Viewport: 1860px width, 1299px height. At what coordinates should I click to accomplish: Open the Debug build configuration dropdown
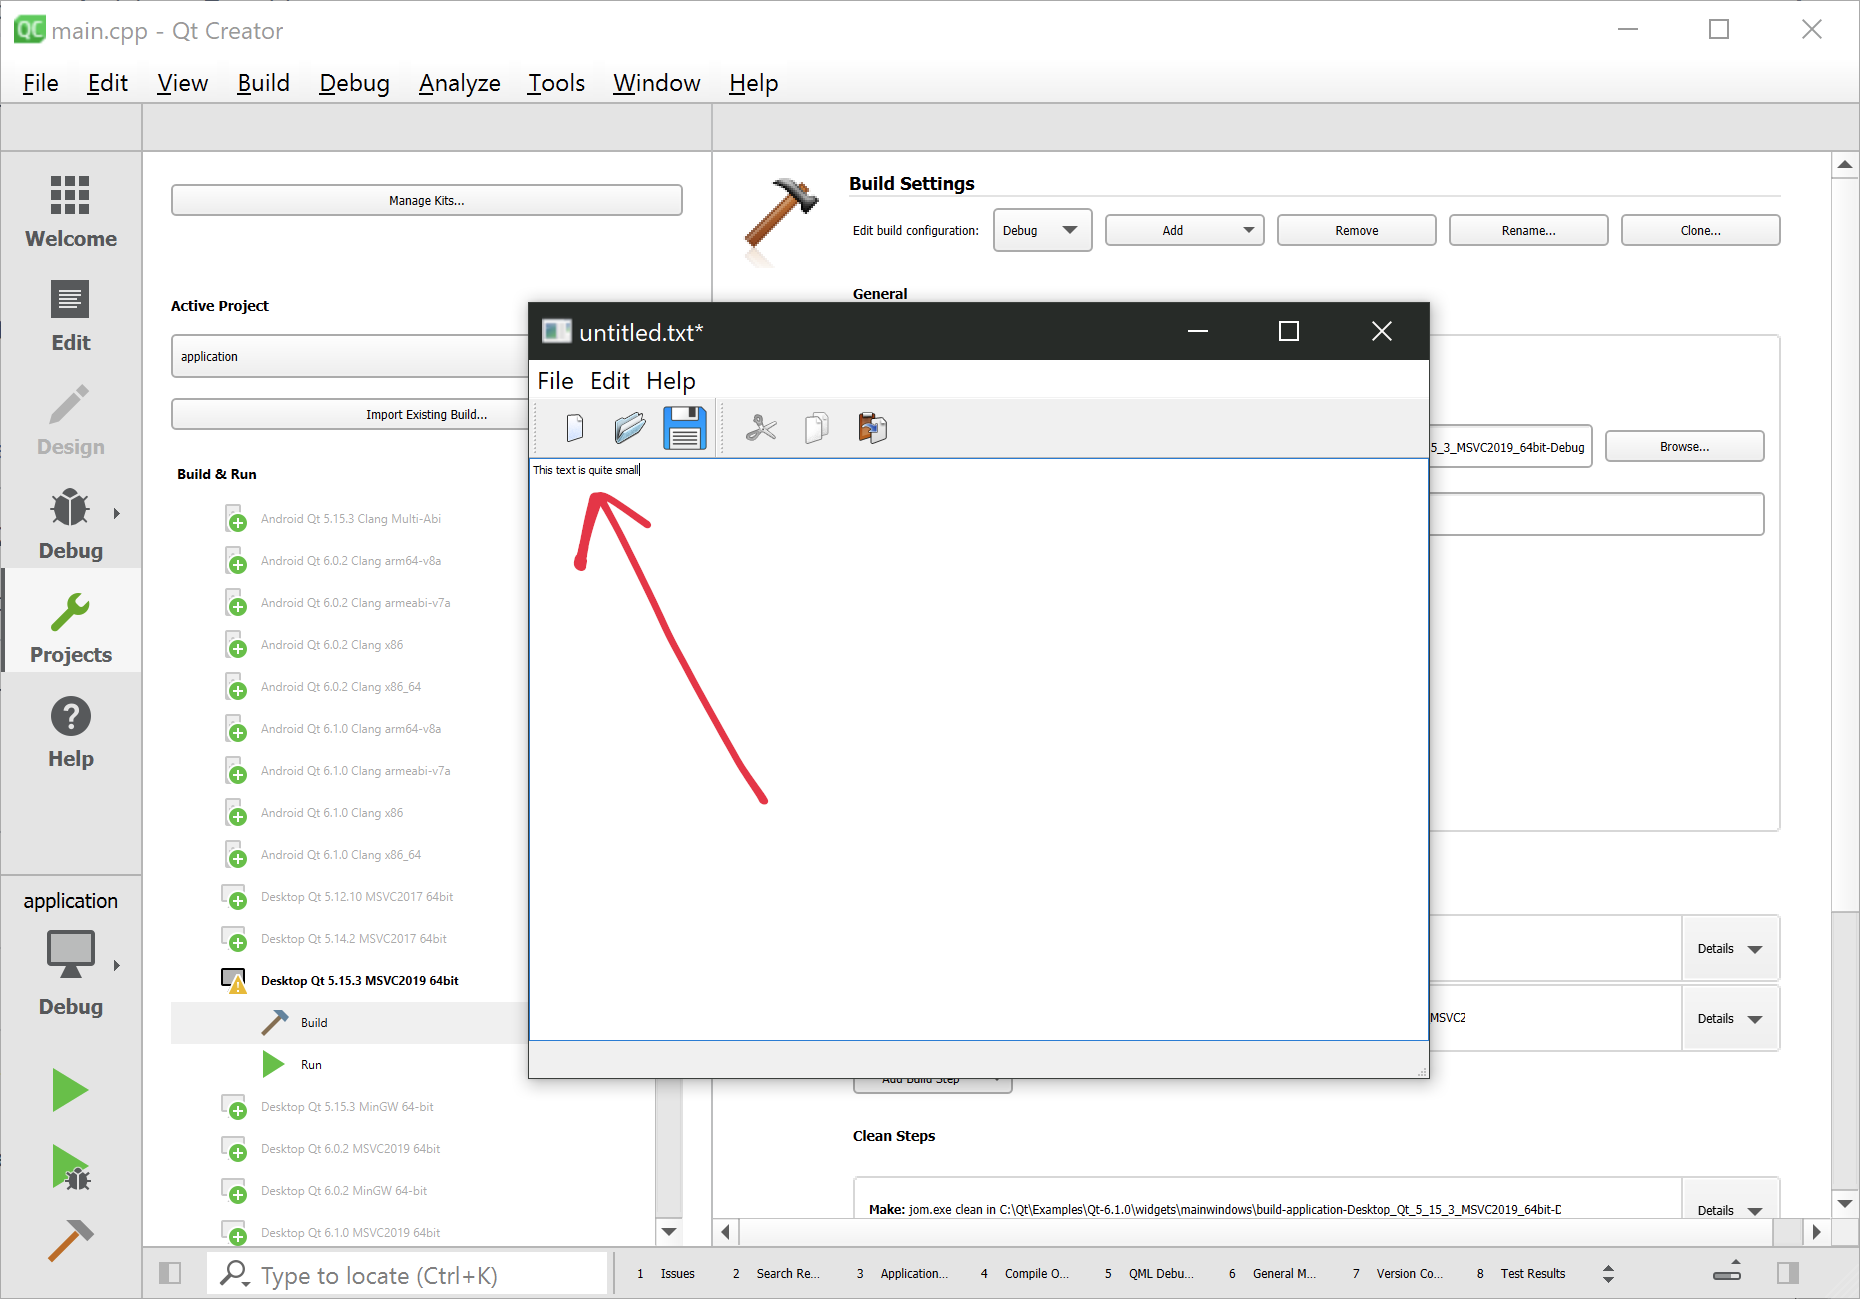tap(1041, 230)
